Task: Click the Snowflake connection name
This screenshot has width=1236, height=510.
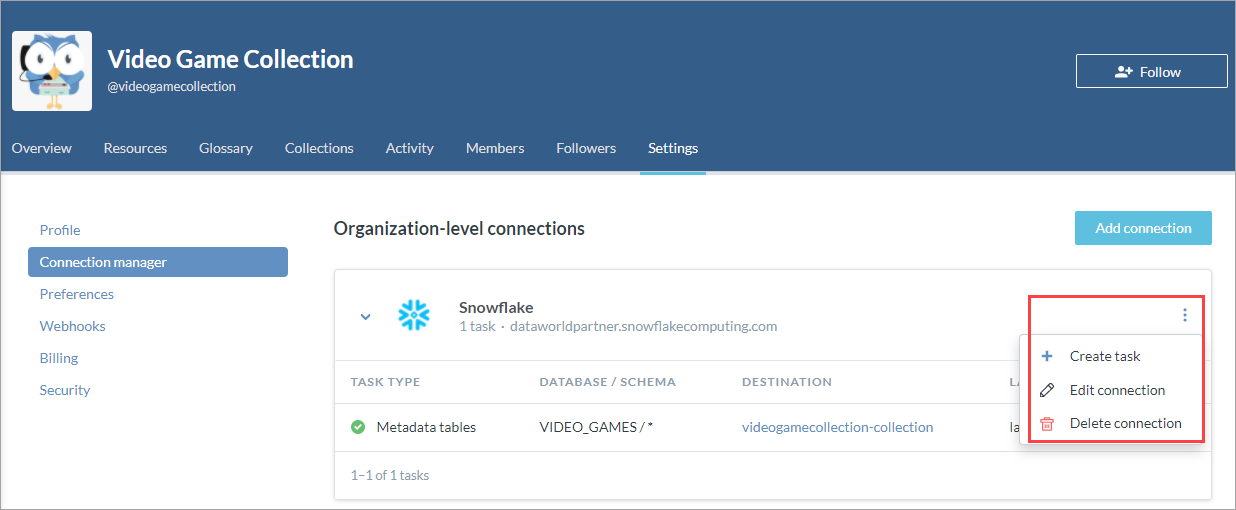Action: pos(496,307)
